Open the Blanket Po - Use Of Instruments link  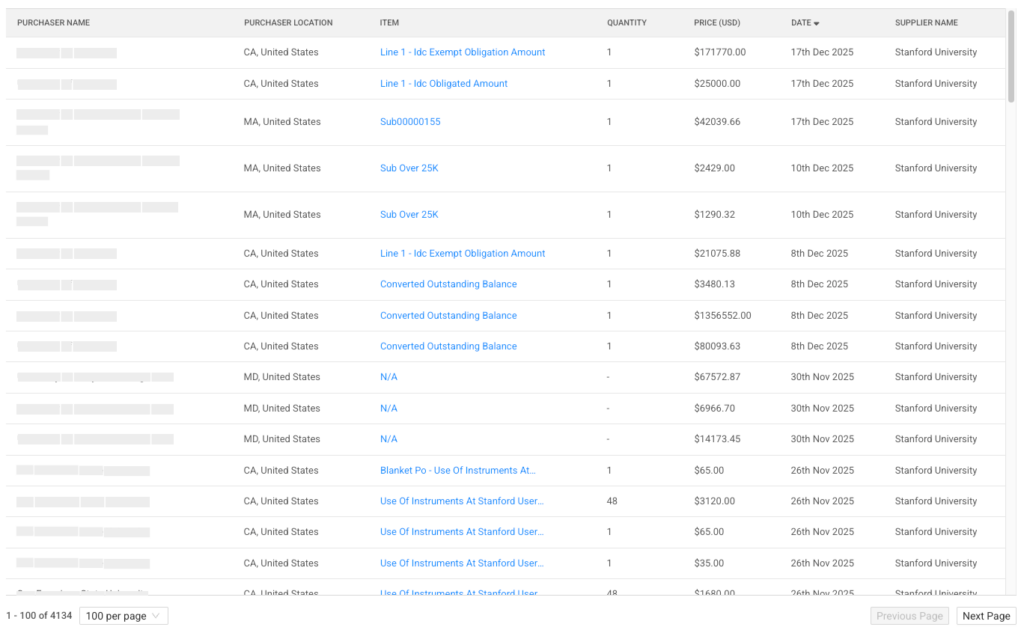458,470
